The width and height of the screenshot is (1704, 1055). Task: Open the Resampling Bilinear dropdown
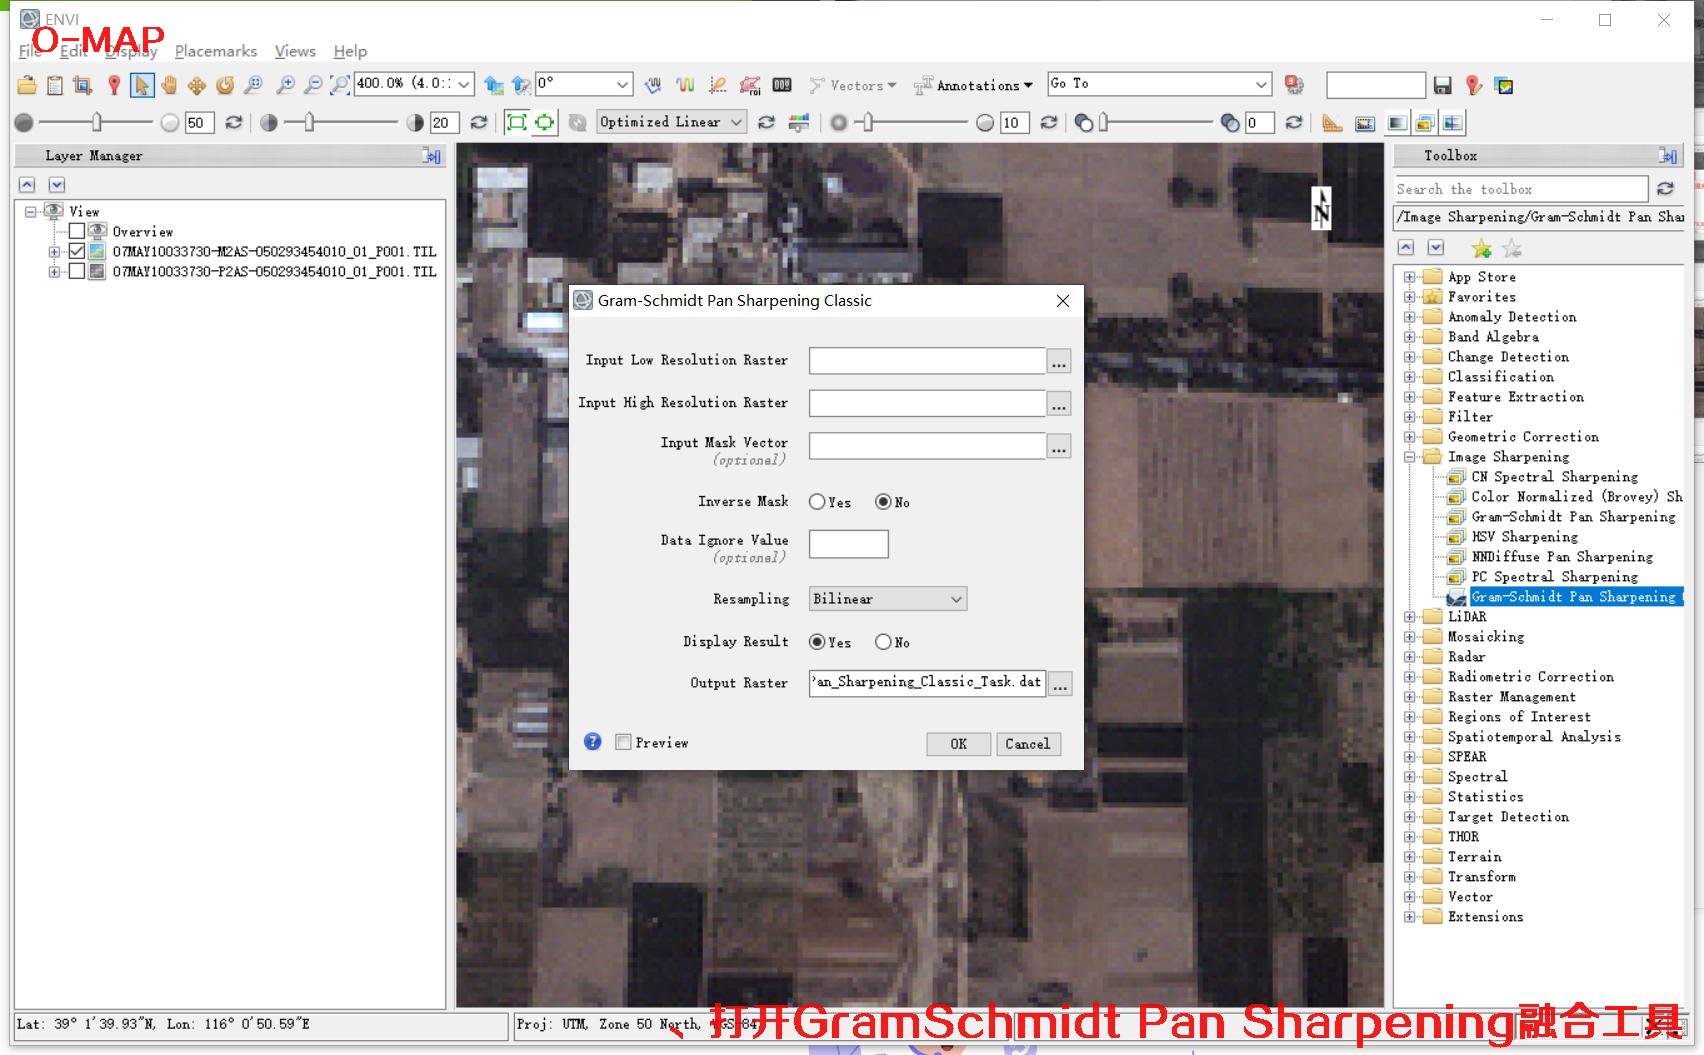click(x=887, y=599)
